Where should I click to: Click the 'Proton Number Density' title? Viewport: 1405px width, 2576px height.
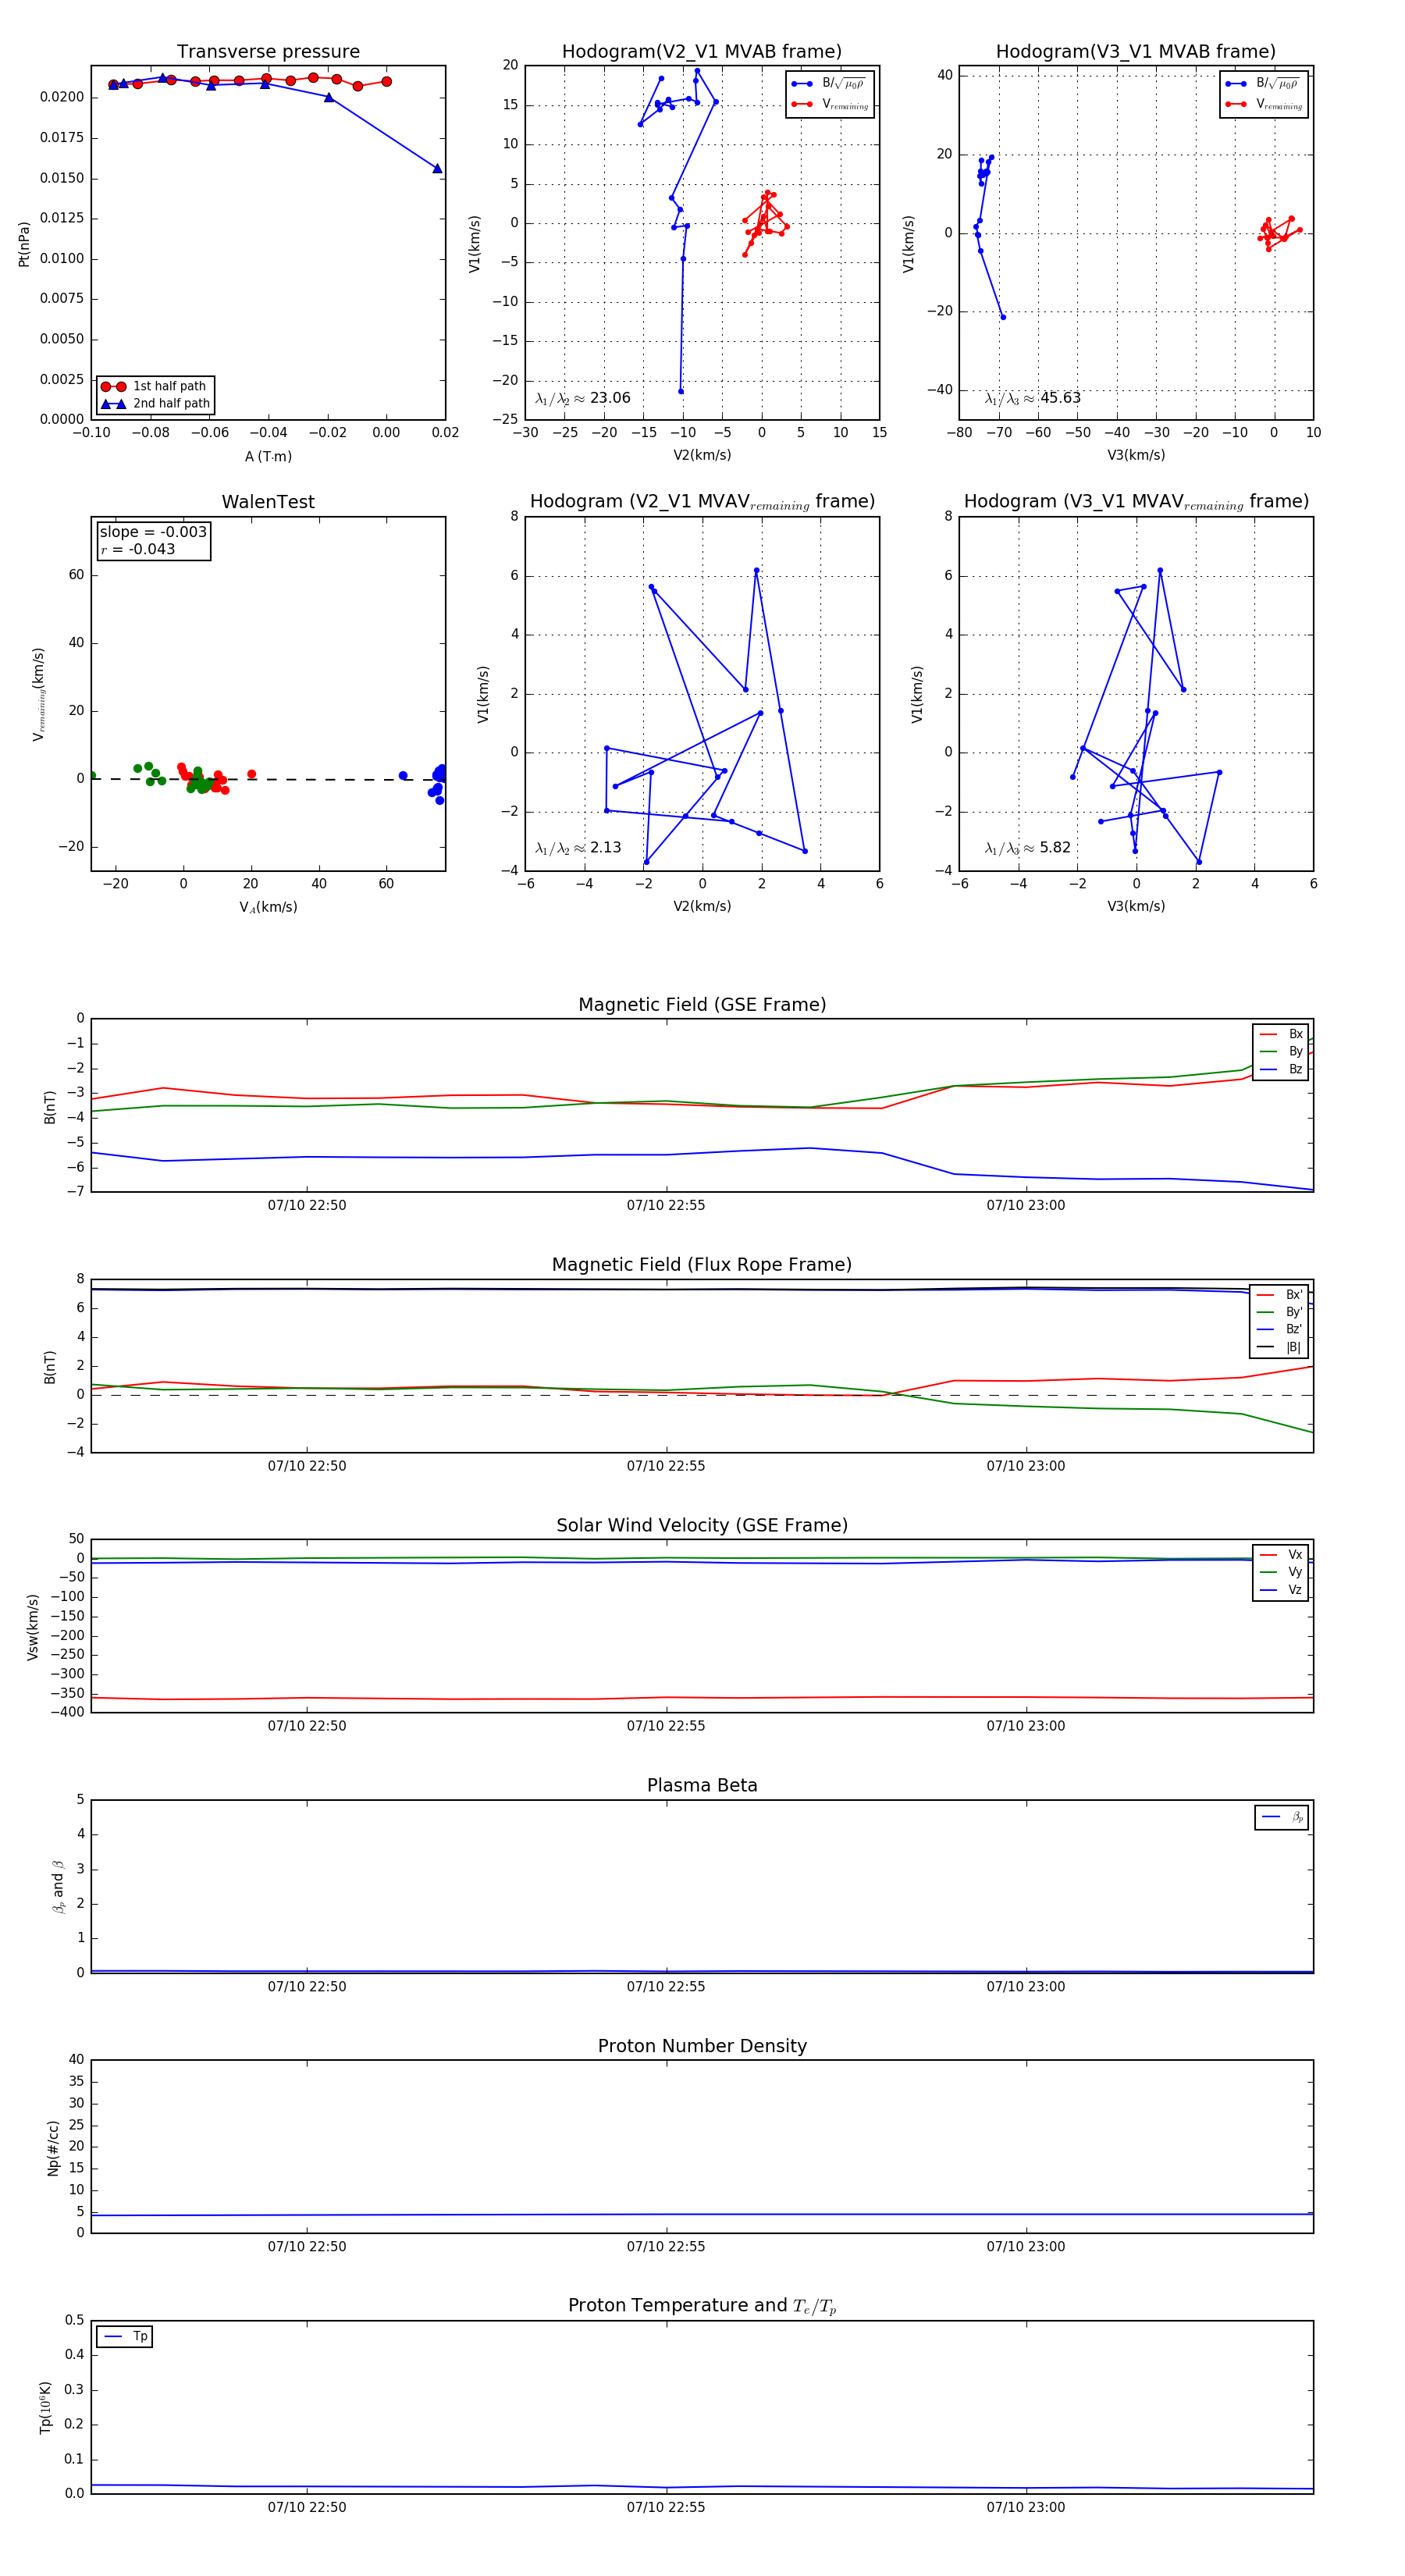pos(702,2046)
